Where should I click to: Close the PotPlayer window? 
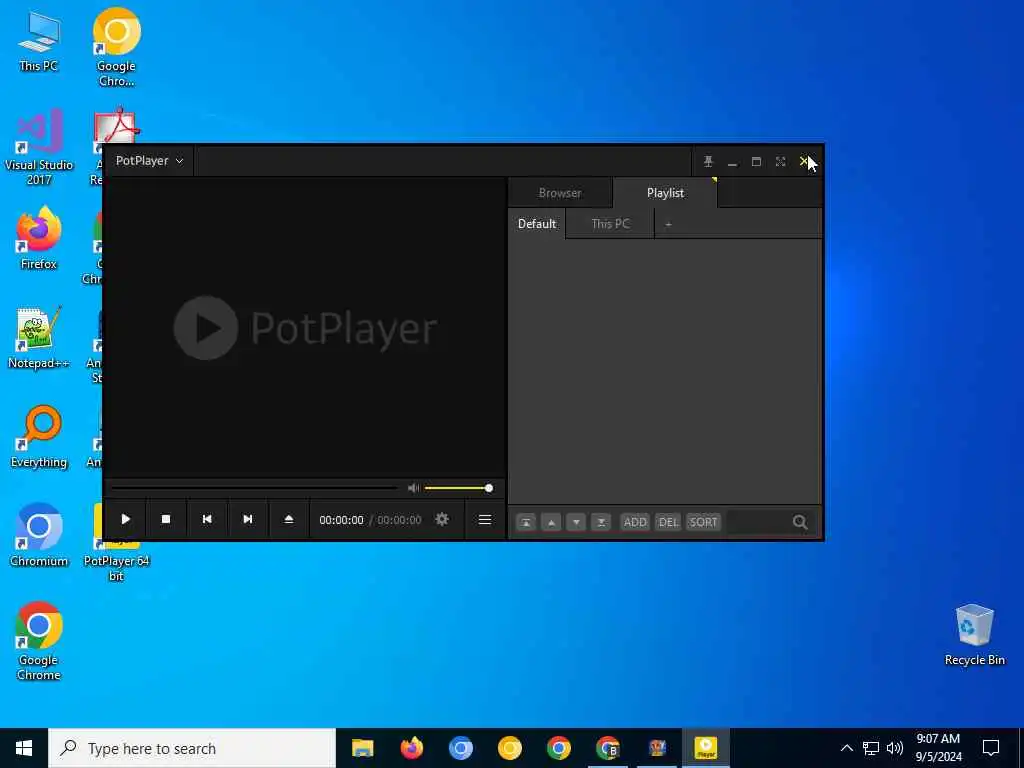804,161
